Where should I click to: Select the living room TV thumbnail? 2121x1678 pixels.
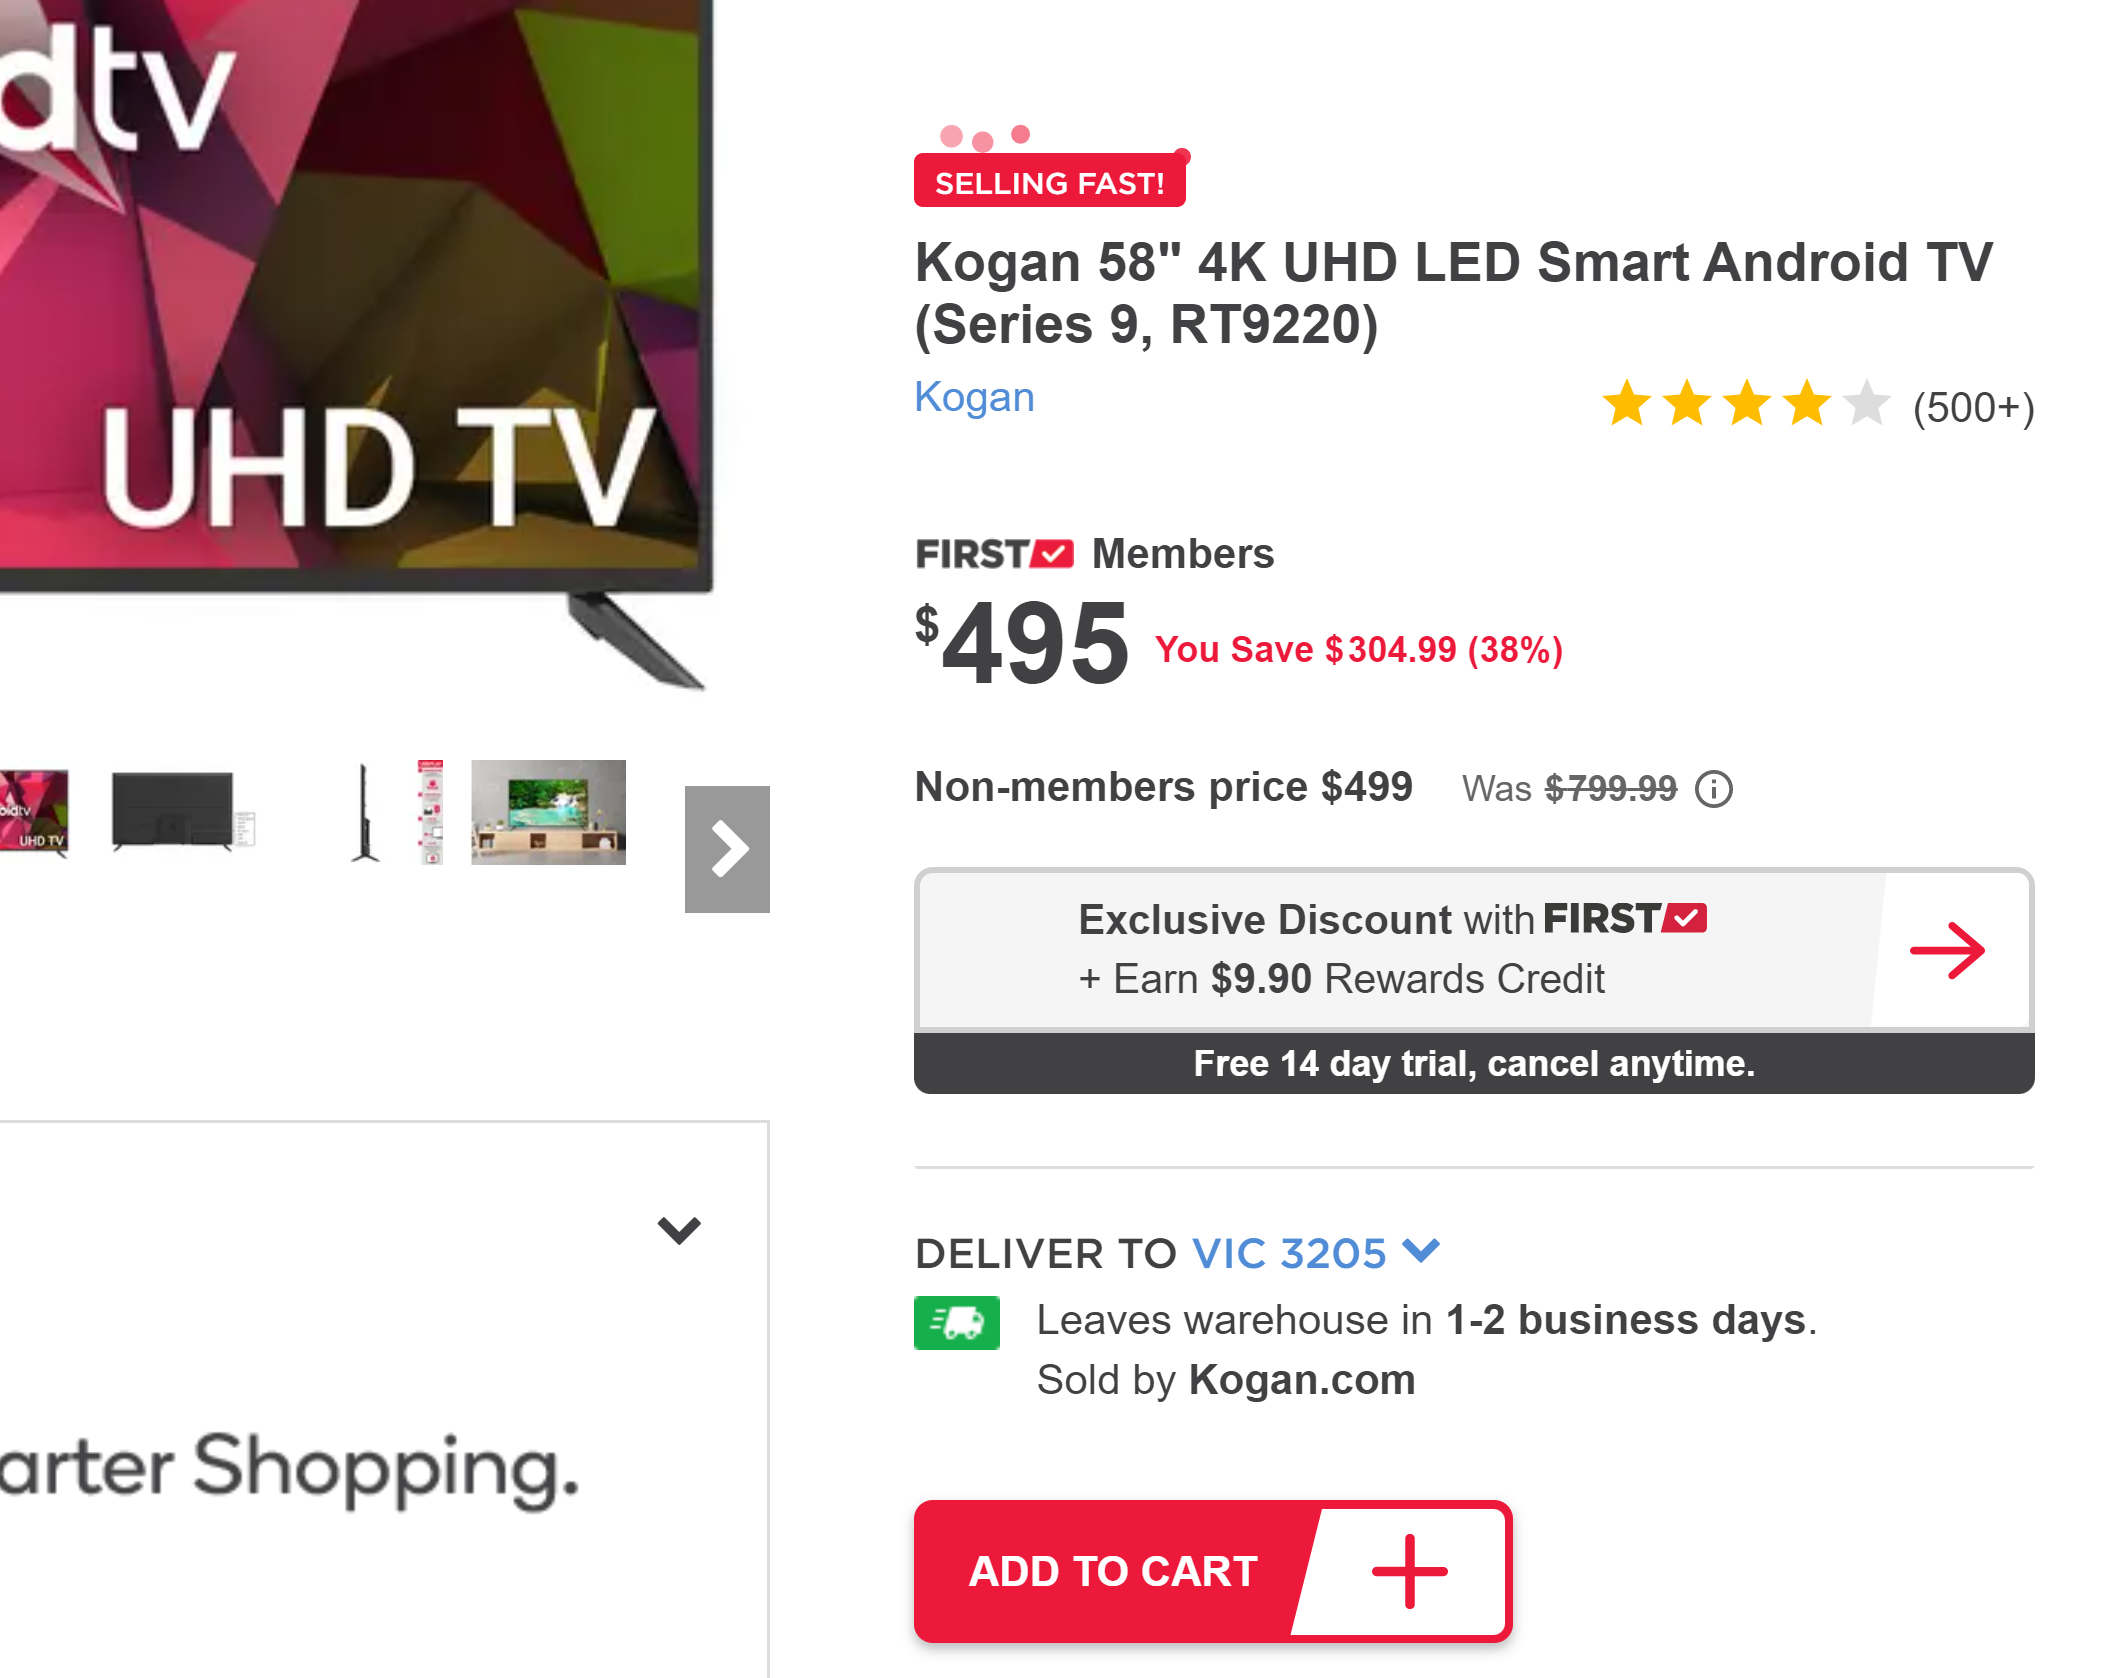click(x=548, y=812)
